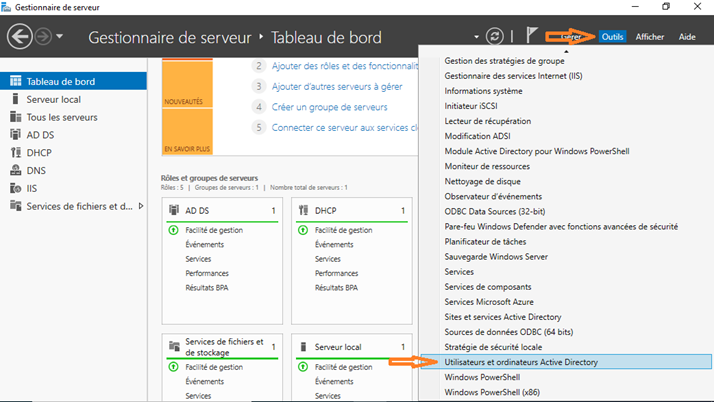
Task: Open Résultats BPA in AD DS tile
Action: coord(207,288)
